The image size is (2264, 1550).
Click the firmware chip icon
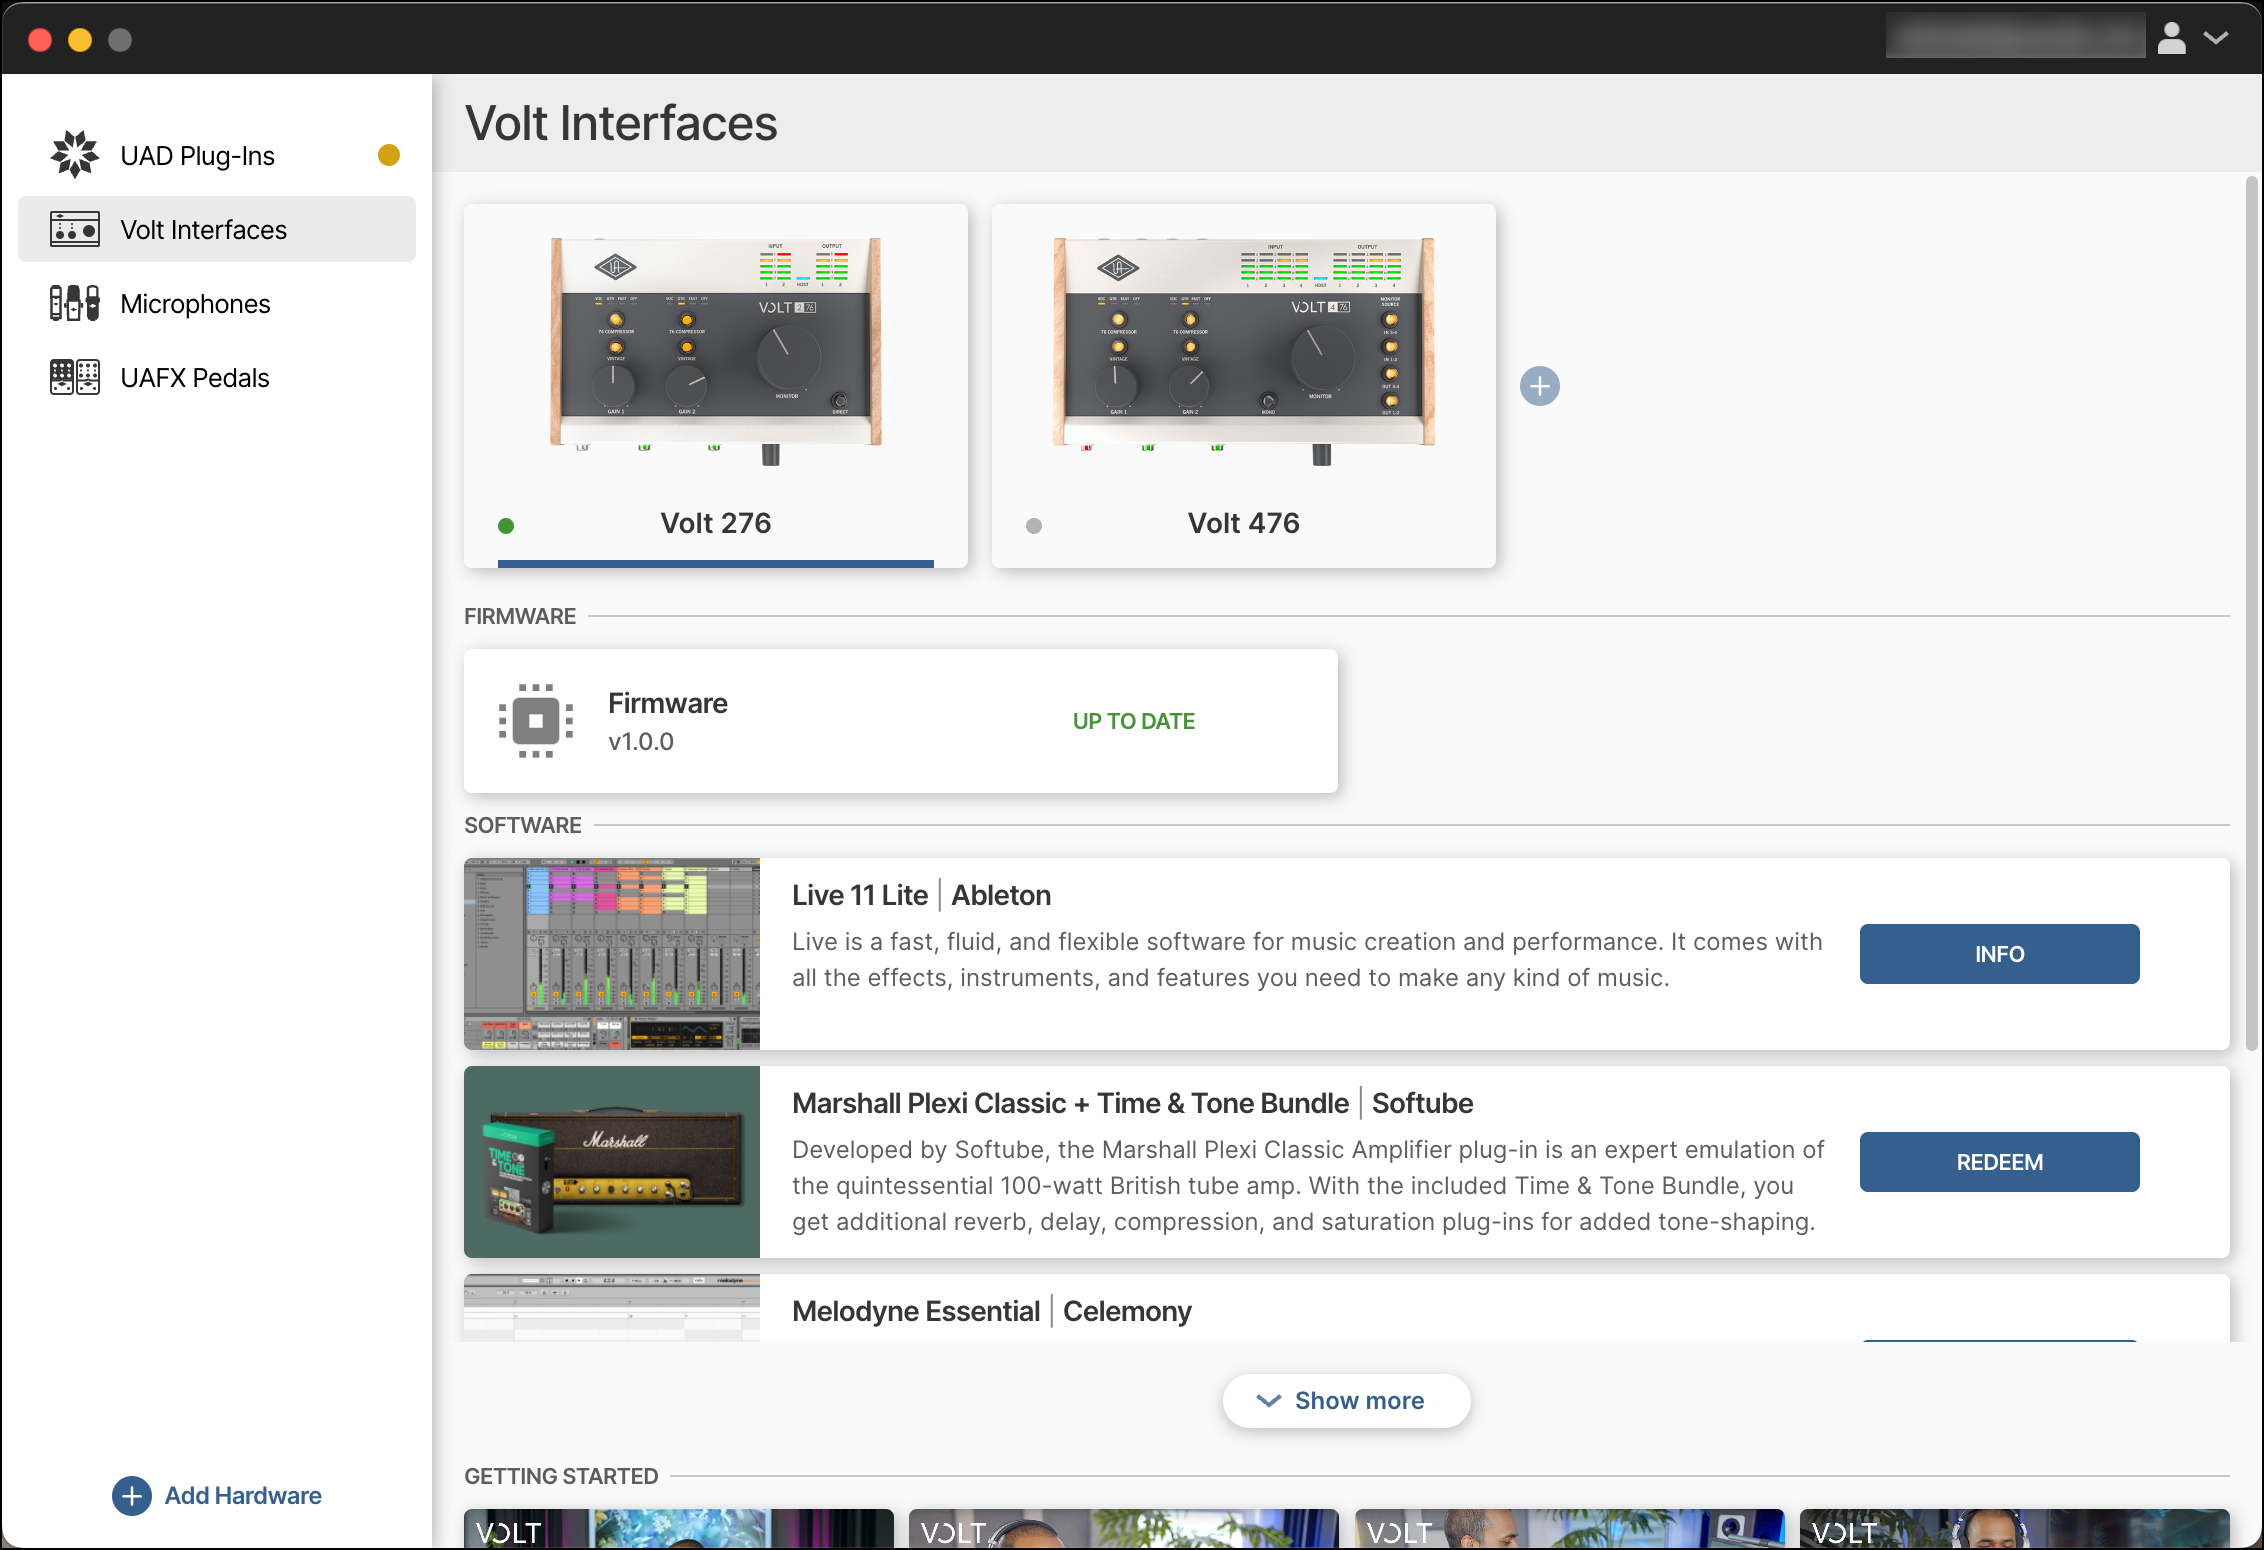(536, 720)
